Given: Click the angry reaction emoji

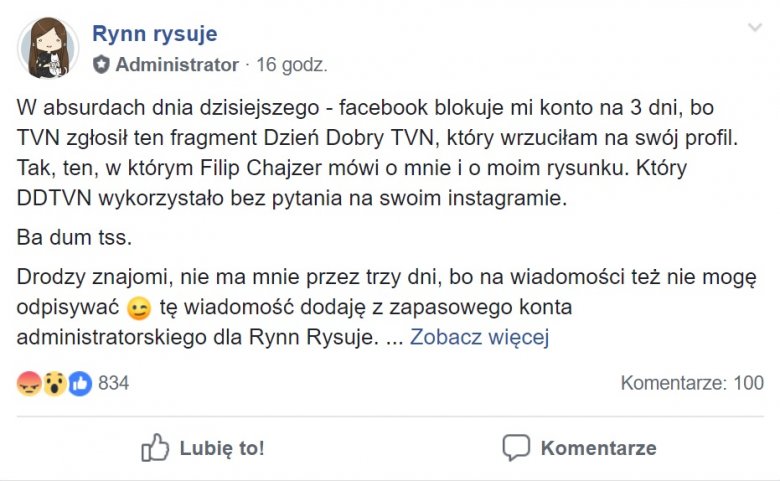Looking at the screenshot, I should click(x=29, y=383).
